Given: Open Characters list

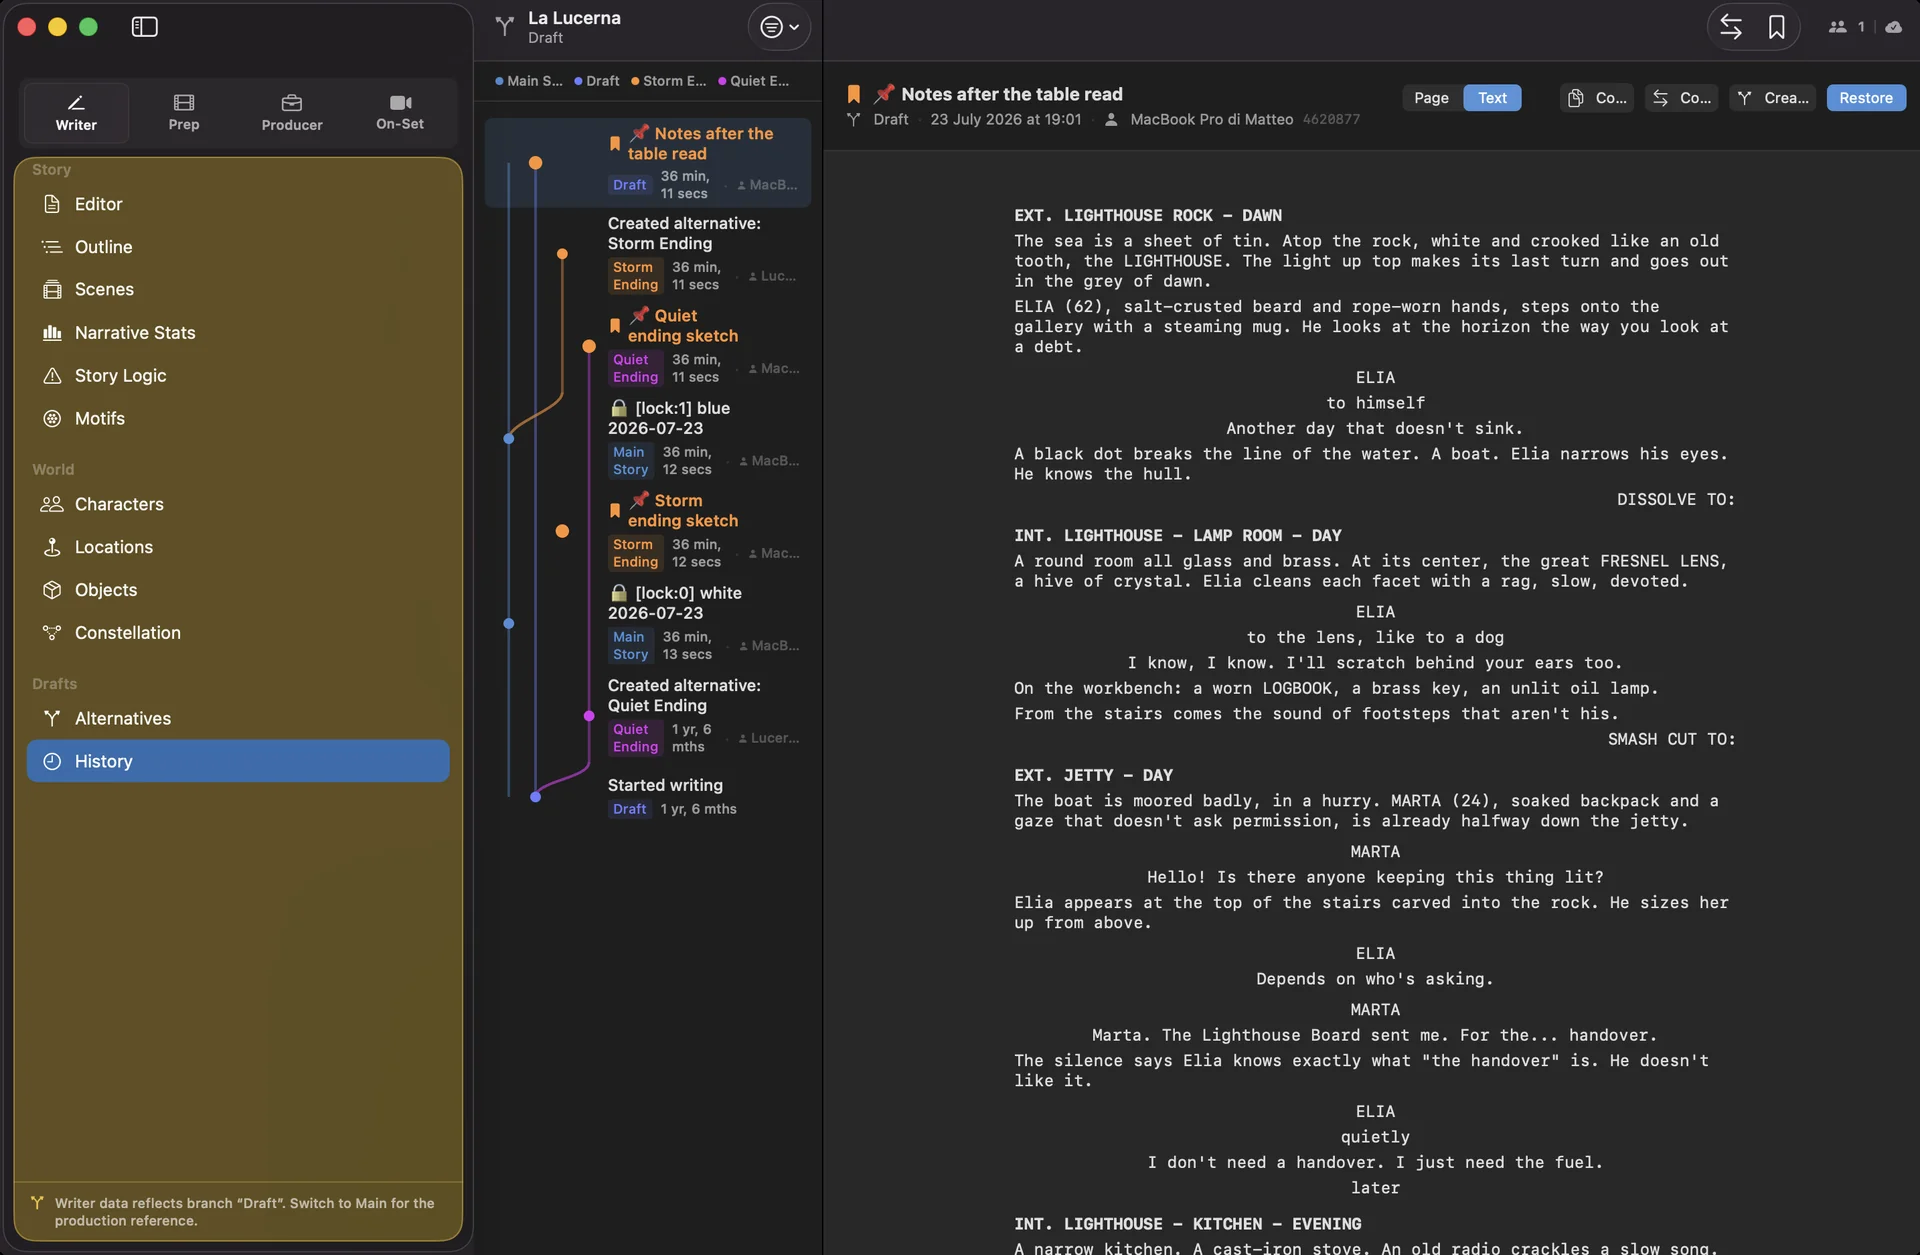Looking at the screenshot, I should (238, 504).
